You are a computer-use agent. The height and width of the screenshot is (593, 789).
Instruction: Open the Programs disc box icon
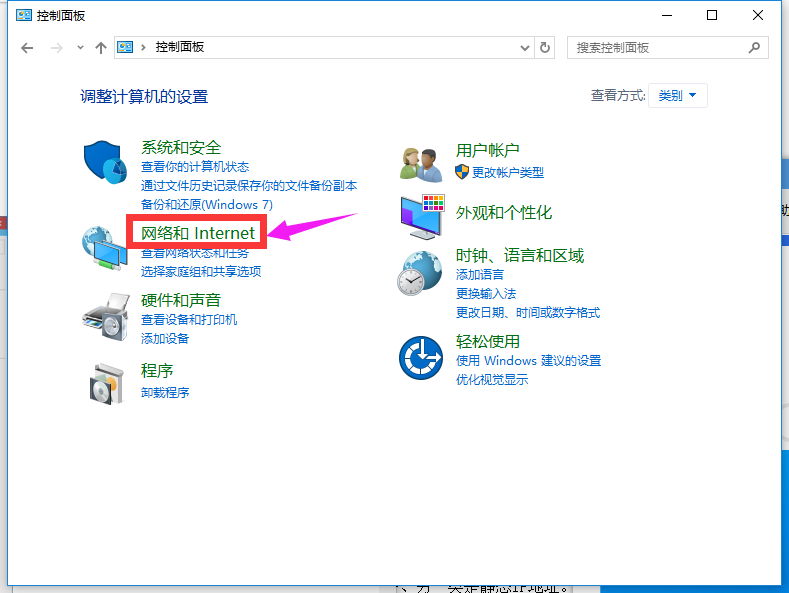[105, 381]
